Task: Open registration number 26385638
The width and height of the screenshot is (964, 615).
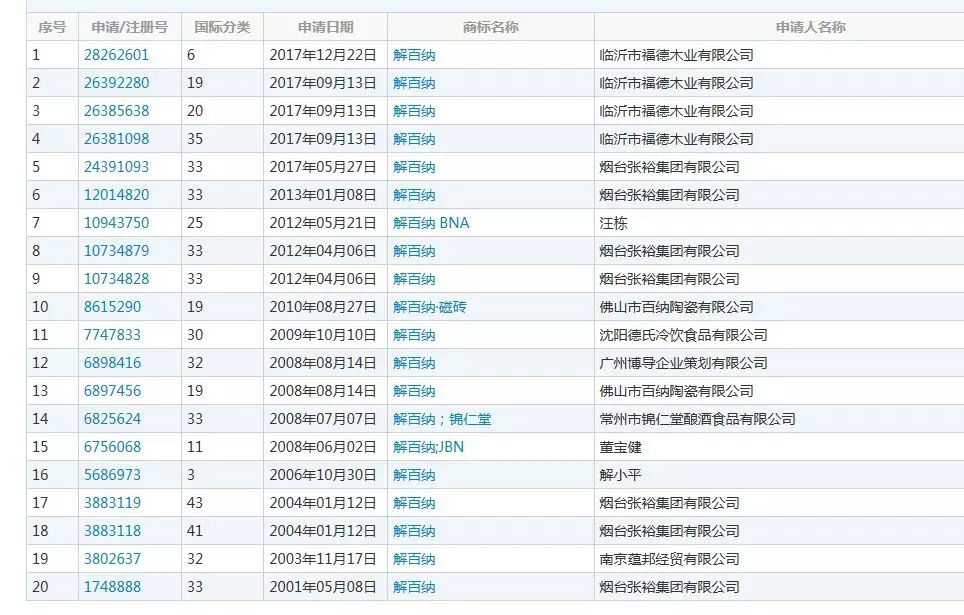Action: click(x=116, y=111)
